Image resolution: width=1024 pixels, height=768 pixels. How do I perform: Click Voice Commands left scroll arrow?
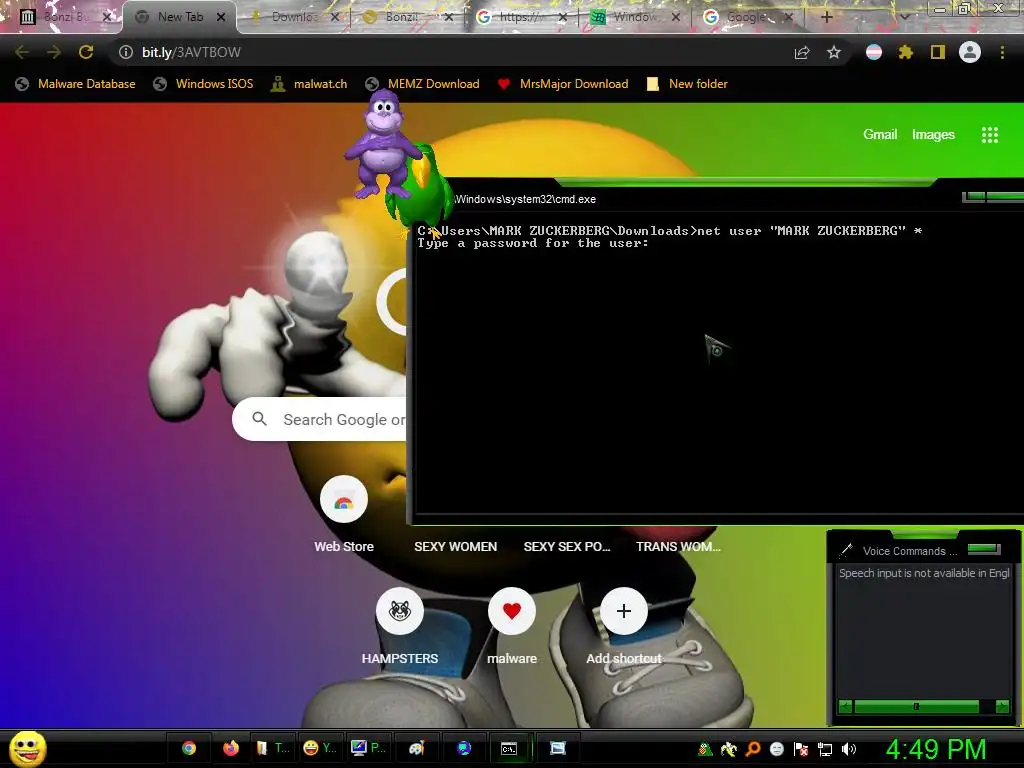[845, 707]
